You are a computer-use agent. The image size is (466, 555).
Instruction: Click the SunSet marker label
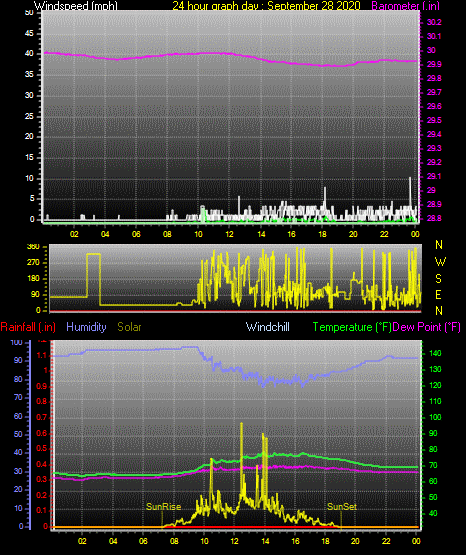(x=342, y=507)
